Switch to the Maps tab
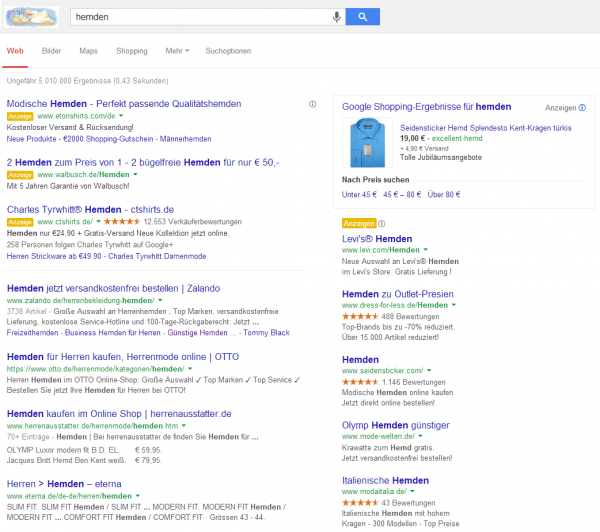Image resolution: width=600 pixels, height=532 pixels. (88, 51)
